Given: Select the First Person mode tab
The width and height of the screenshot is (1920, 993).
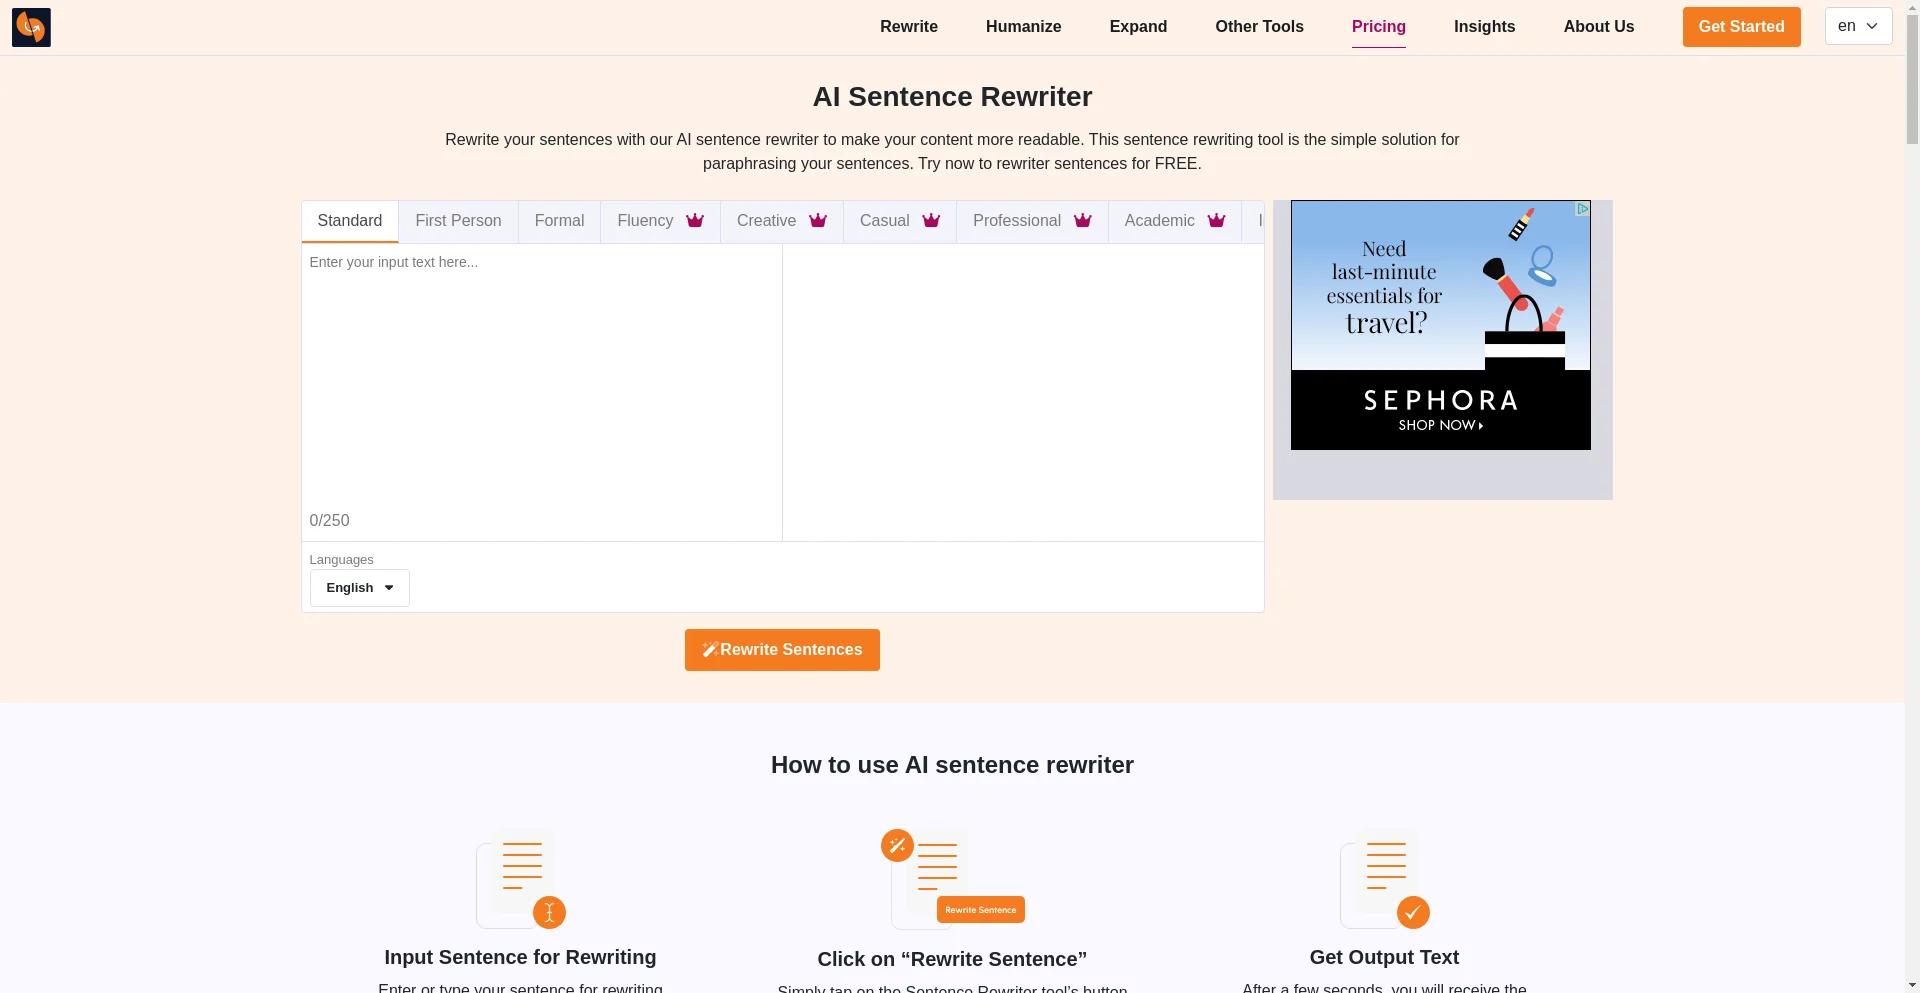Looking at the screenshot, I should click(458, 221).
